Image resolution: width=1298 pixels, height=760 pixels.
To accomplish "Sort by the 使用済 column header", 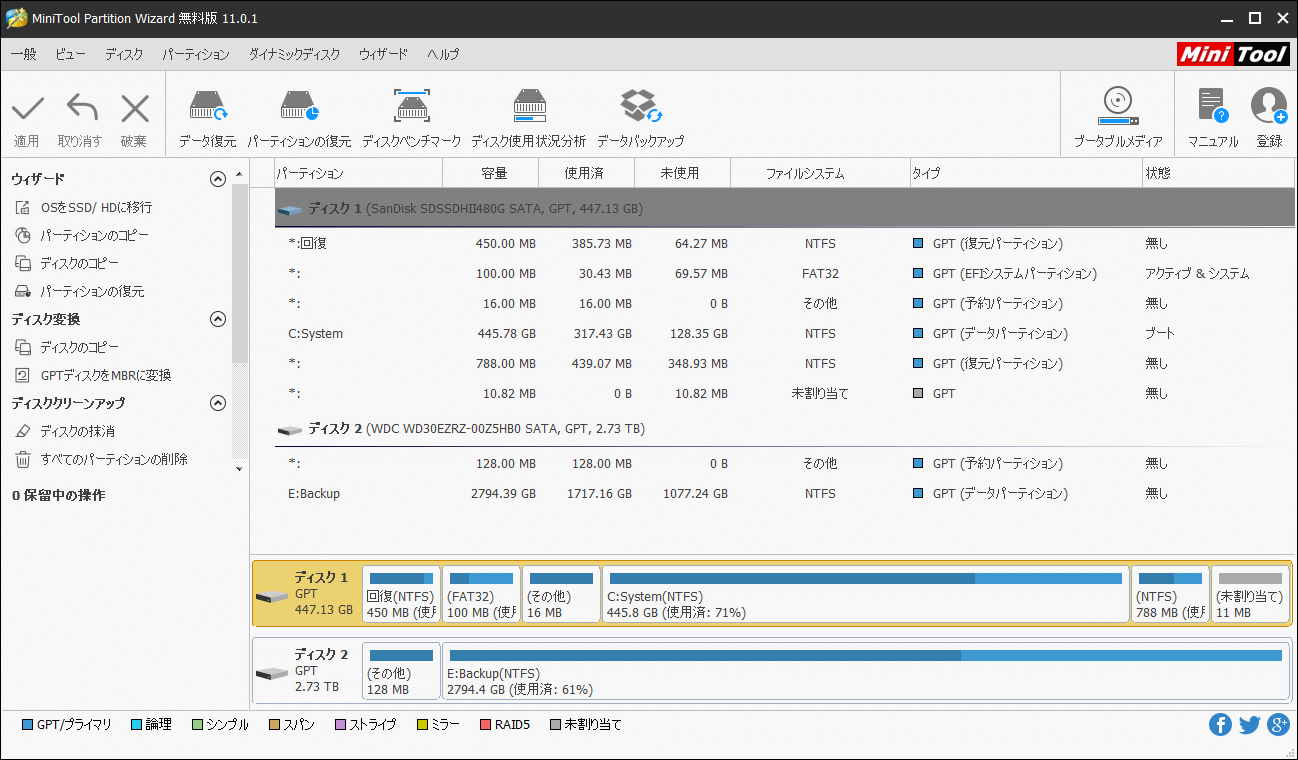I will (586, 173).
